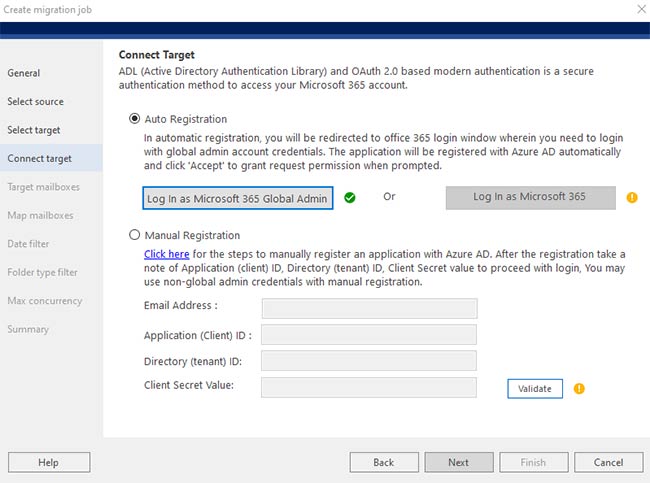Screen dimensions: 650x483
Task: Select the Manual Registration radio button
Action: pos(134,235)
